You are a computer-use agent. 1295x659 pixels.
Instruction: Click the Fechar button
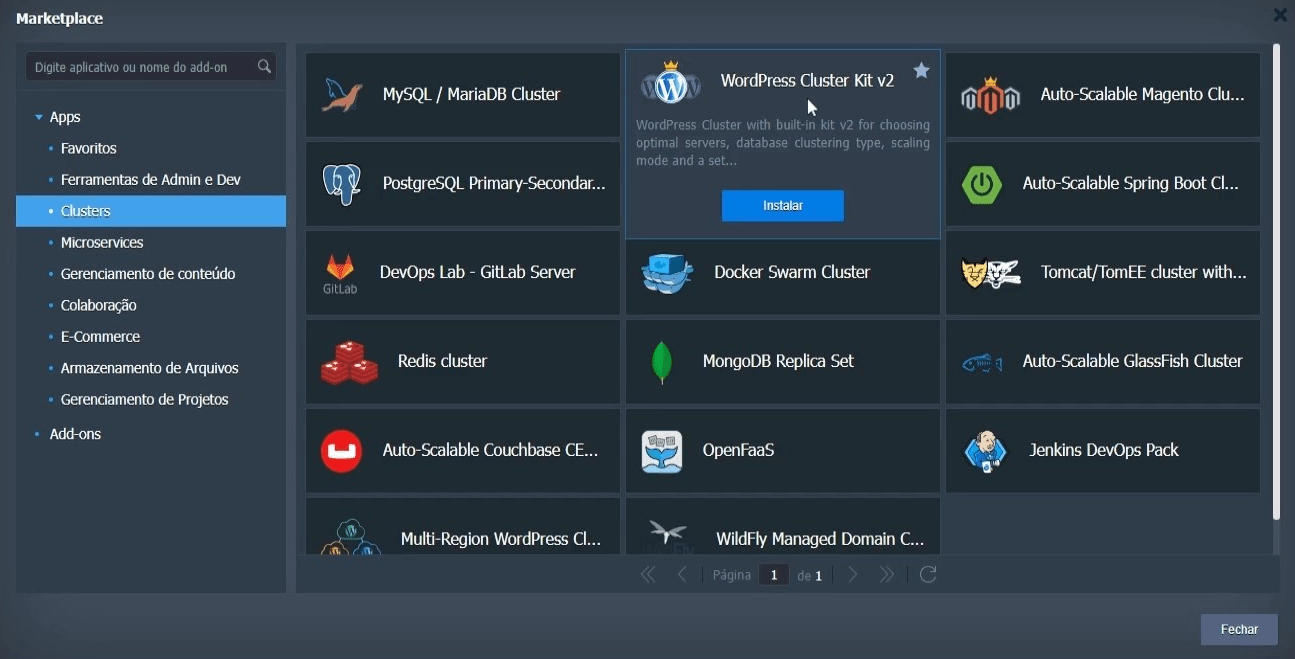tap(1239, 630)
